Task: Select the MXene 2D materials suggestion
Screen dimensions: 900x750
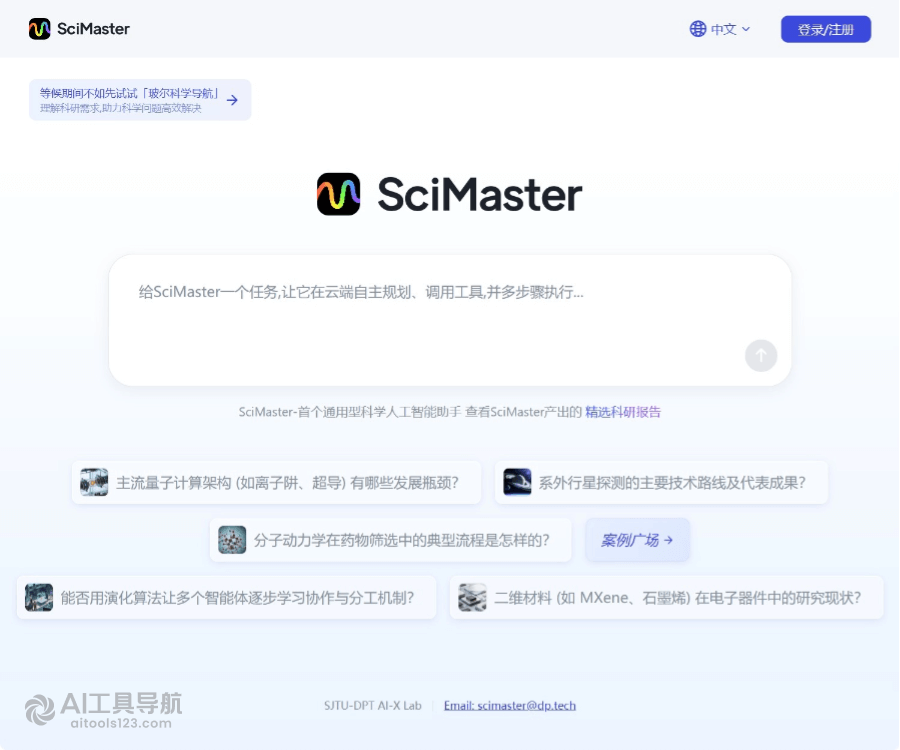Action: pyautogui.click(x=666, y=597)
